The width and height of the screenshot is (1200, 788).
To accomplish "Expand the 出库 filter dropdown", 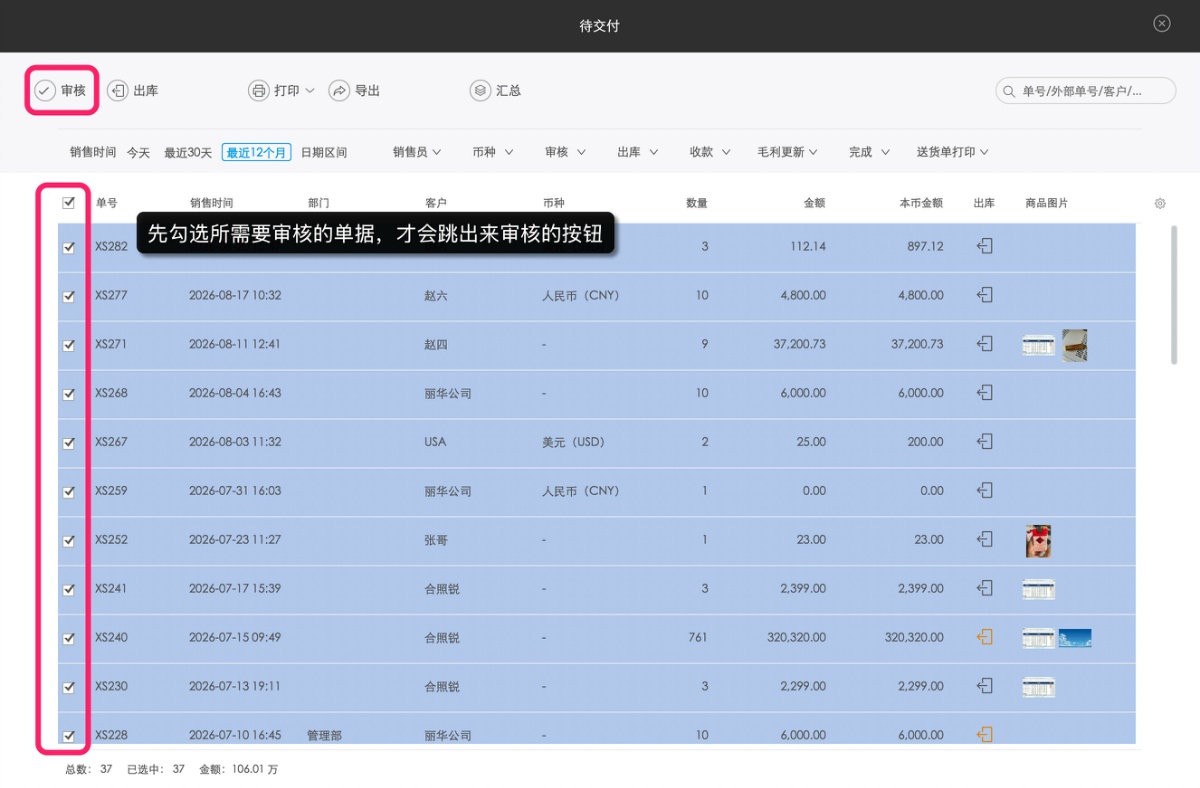I will [638, 152].
